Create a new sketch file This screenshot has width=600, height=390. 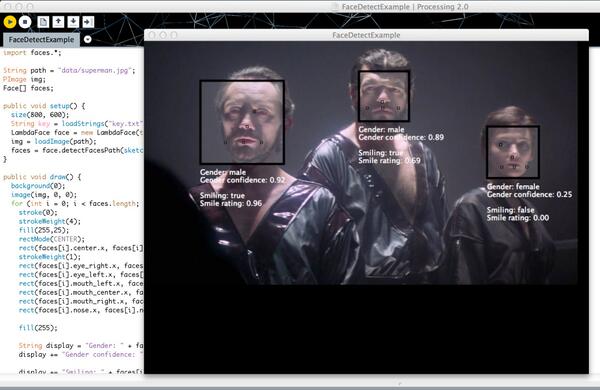[43, 22]
